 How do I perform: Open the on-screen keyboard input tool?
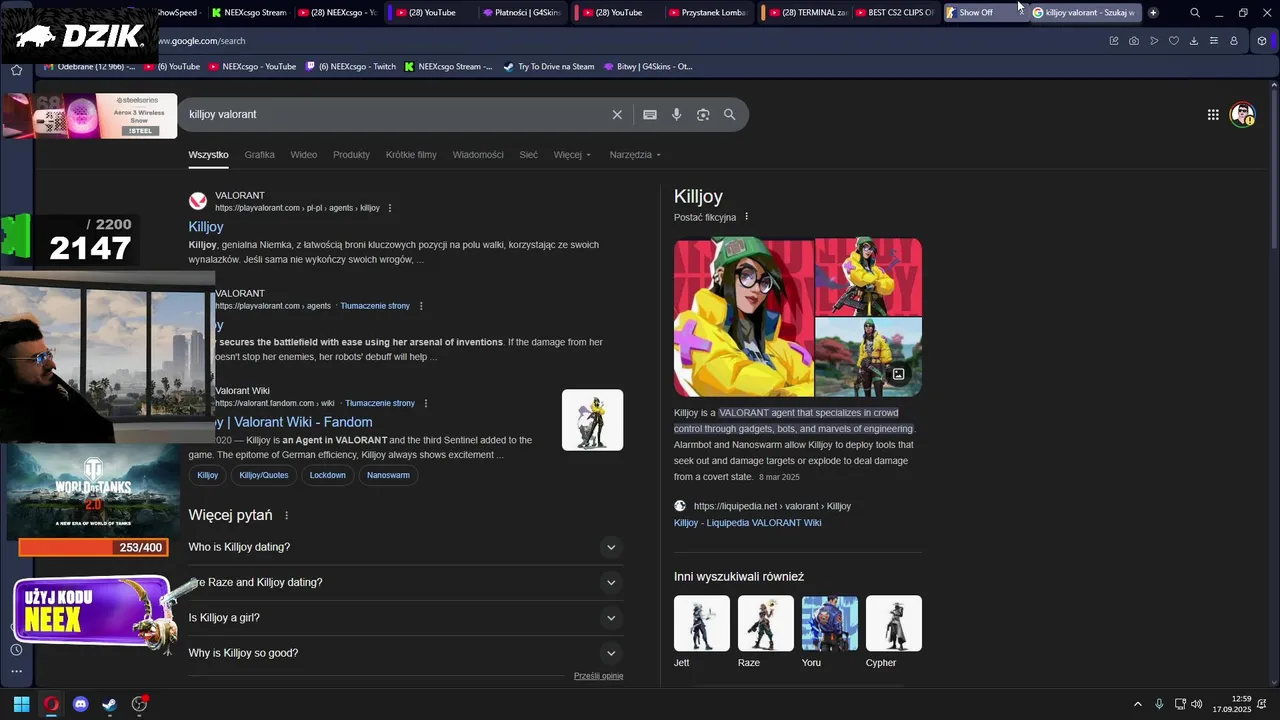pos(650,115)
